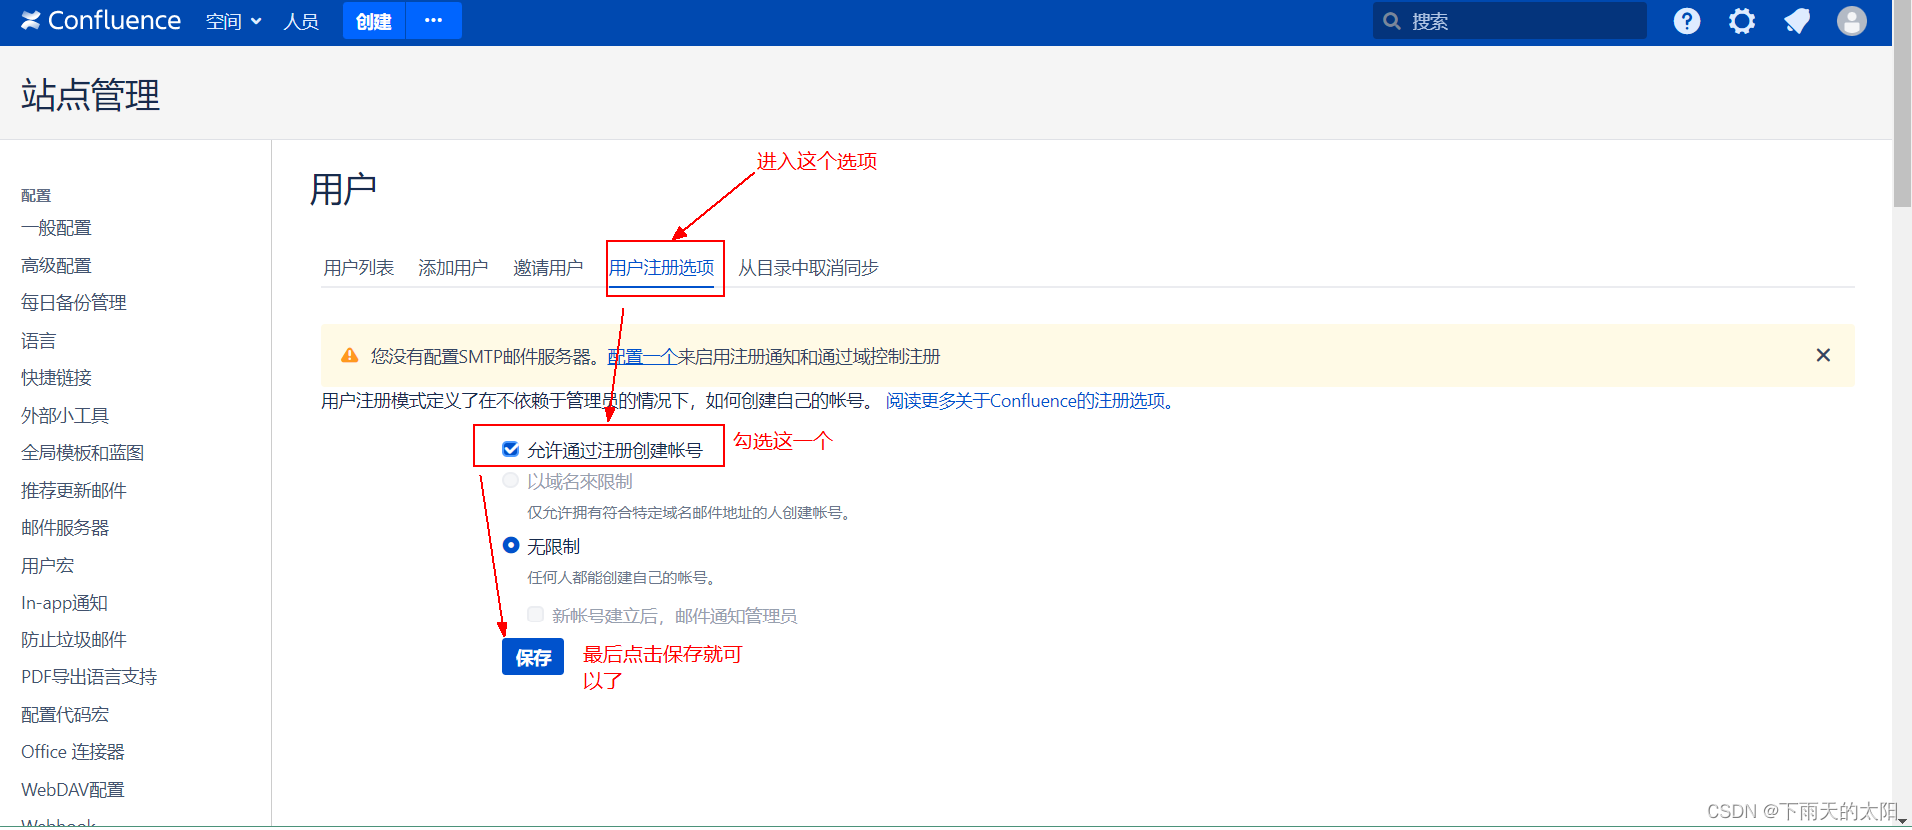The image size is (1912, 830).
Task: Click the blue 创建 button
Action: click(x=374, y=21)
